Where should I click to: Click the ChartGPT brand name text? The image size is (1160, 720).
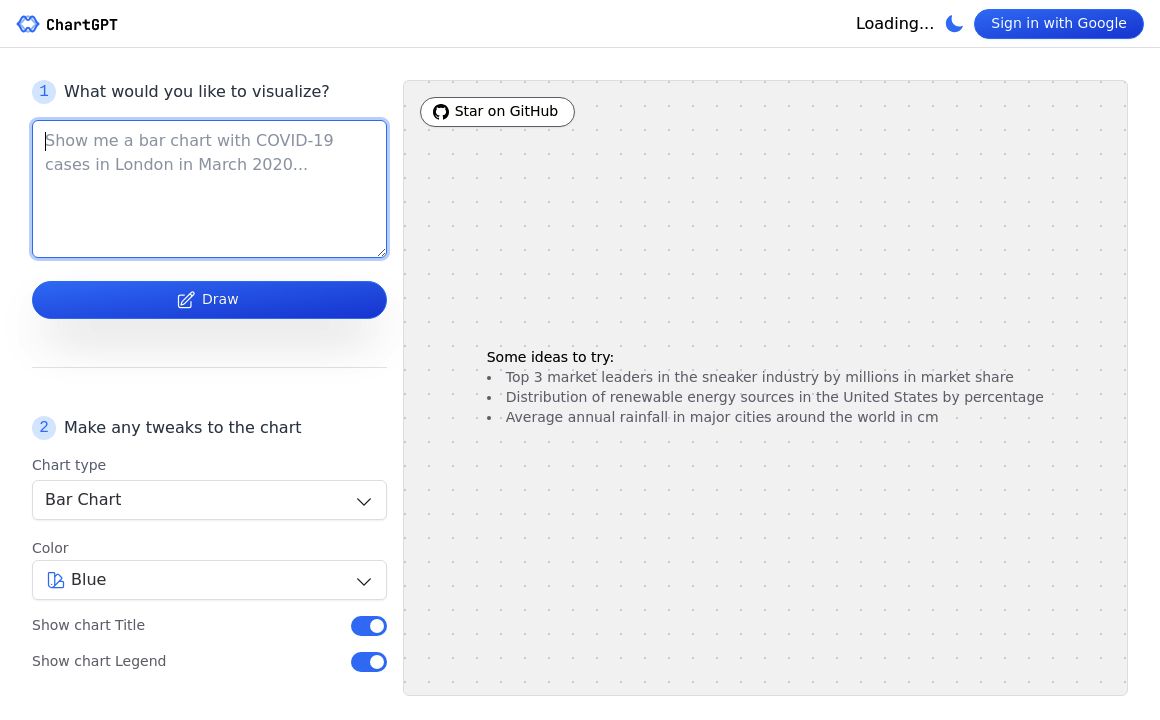click(x=82, y=25)
